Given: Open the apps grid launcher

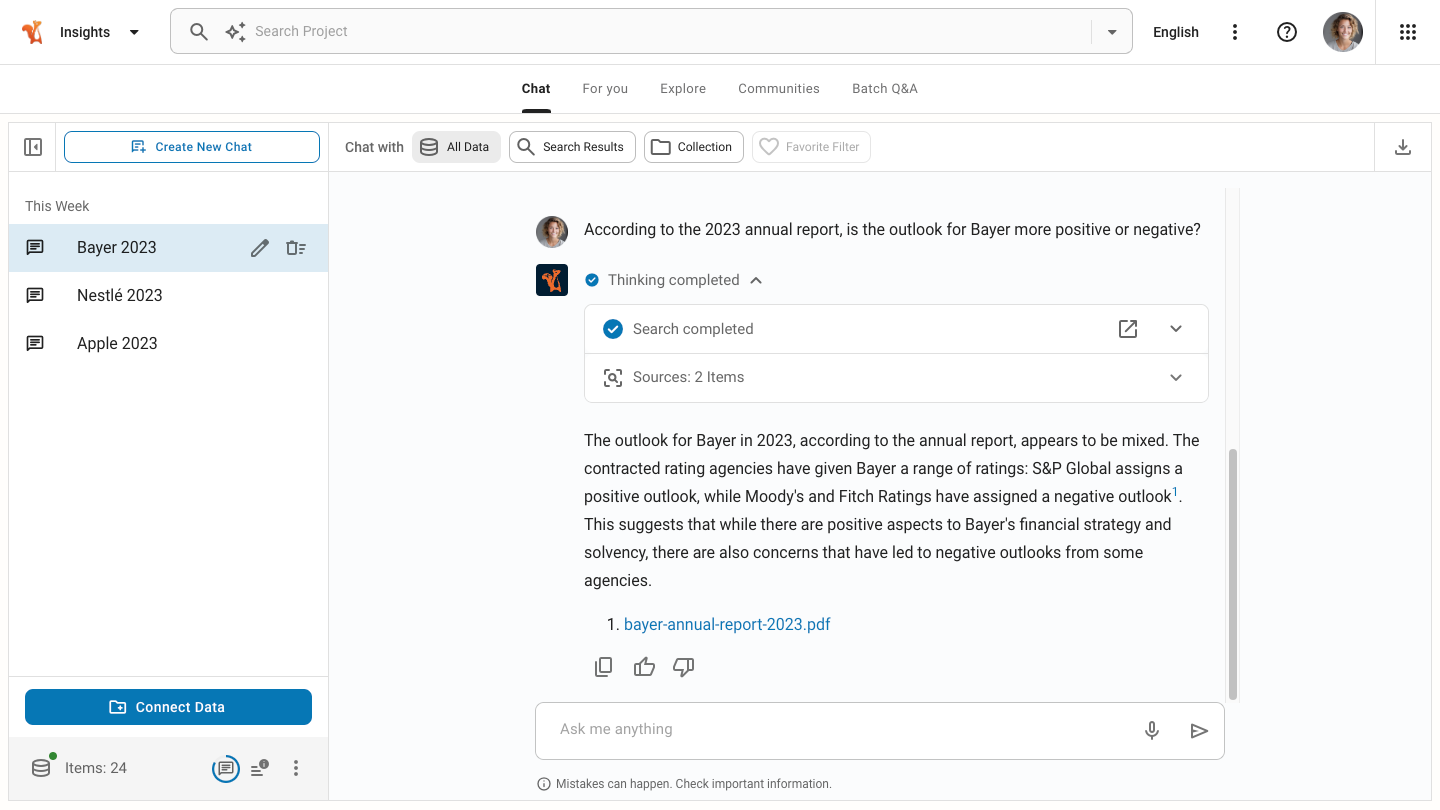Looking at the screenshot, I should click(1408, 32).
